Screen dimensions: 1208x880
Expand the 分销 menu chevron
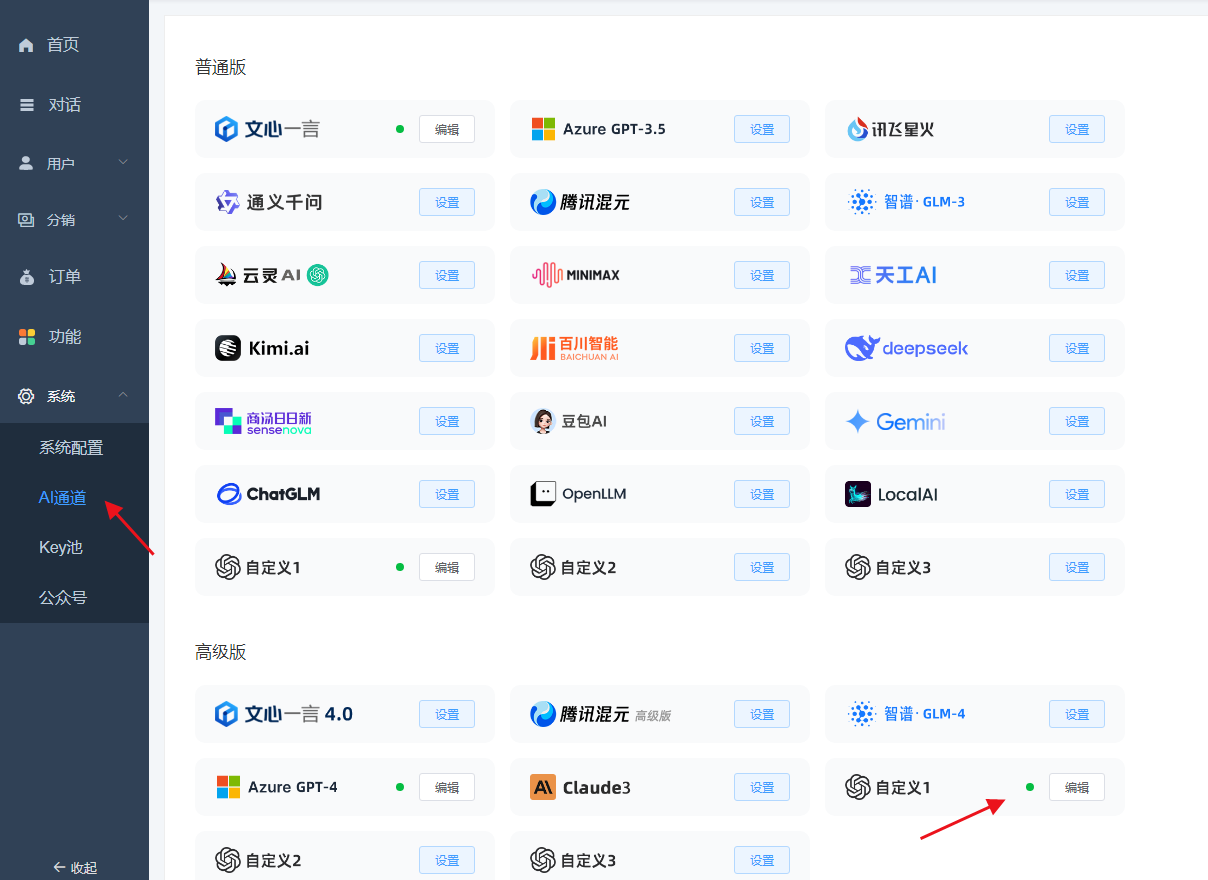click(123, 218)
